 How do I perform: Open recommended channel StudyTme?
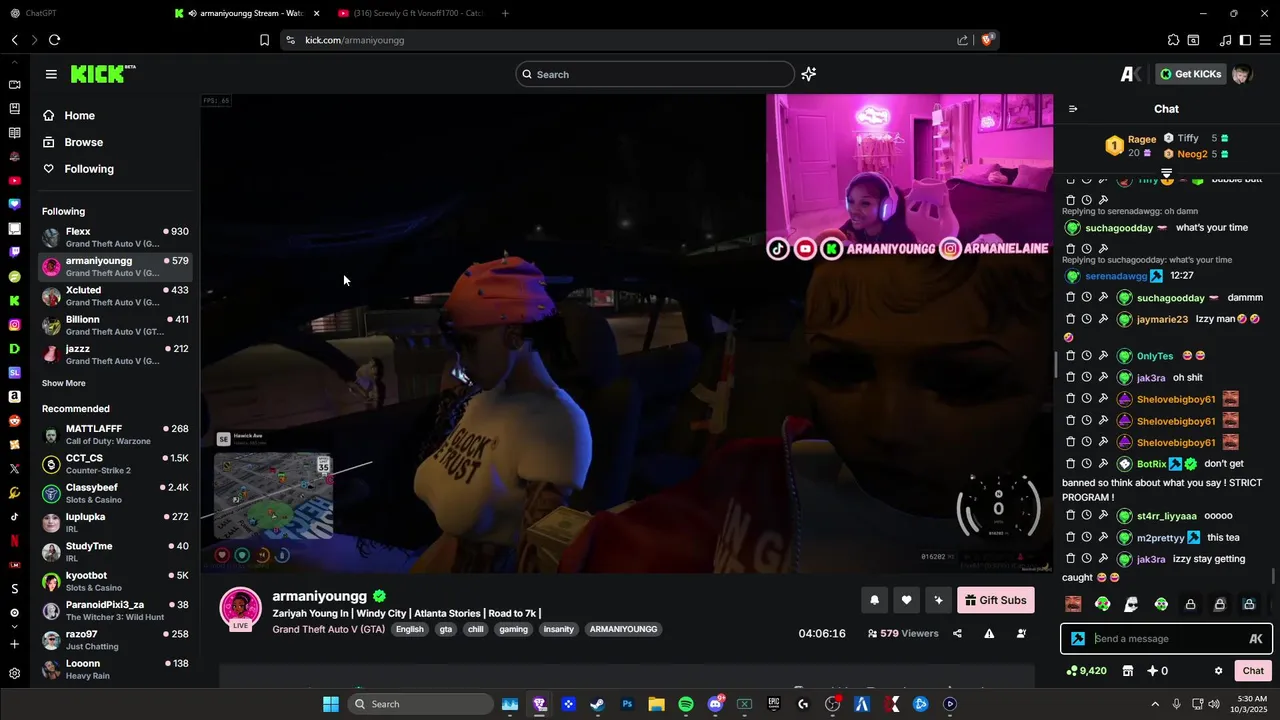point(115,552)
